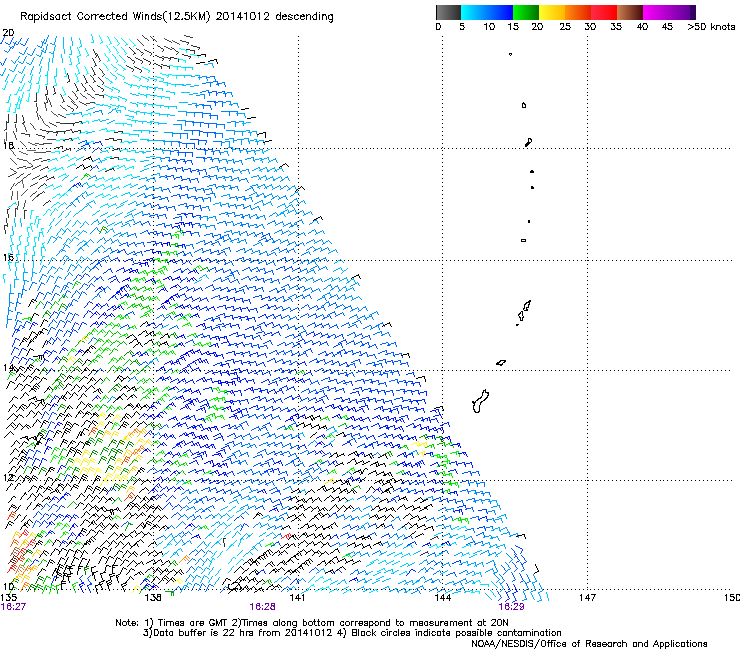Screen dimensions: 740x650
Task: Click the green 15-20 knots legend segment
Action: pos(526,12)
